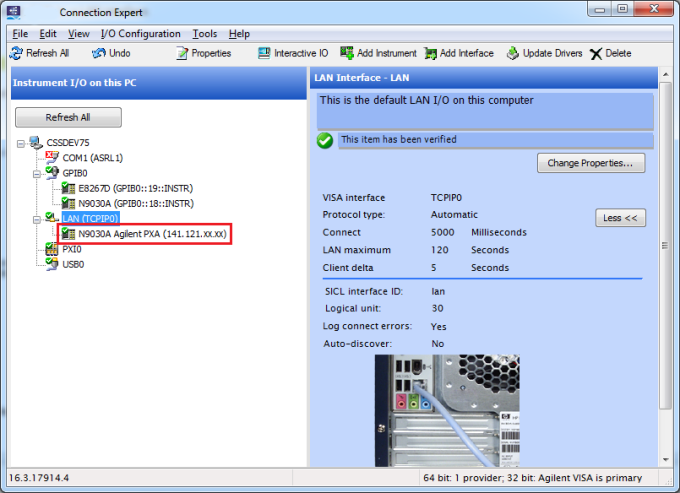Launch Interactive IO from toolbar

click(x=292, y=53)
